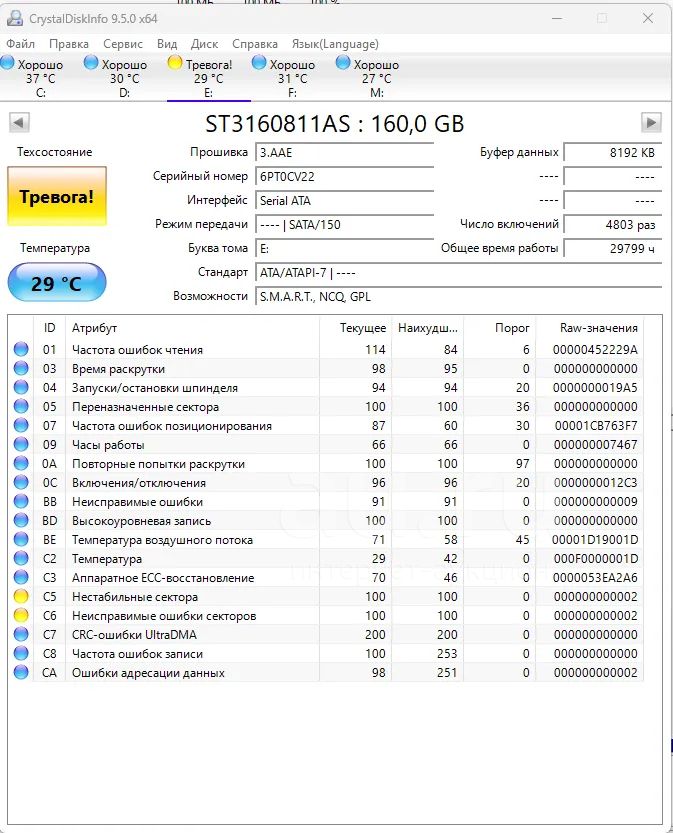
Task: Click the status circle for attribute C8
Action: point(21,653)
